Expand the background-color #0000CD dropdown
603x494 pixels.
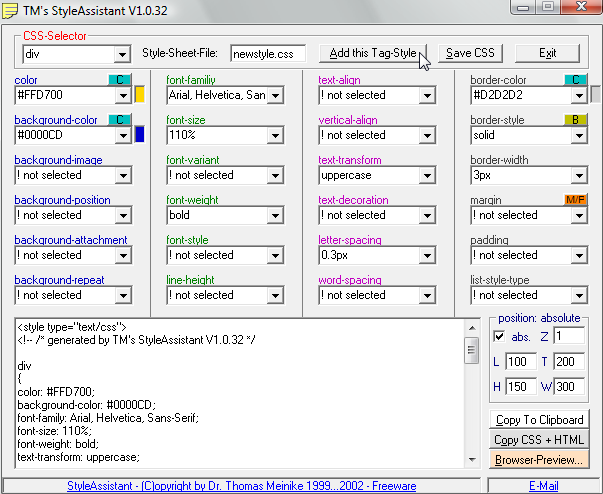tap(123, 135)
